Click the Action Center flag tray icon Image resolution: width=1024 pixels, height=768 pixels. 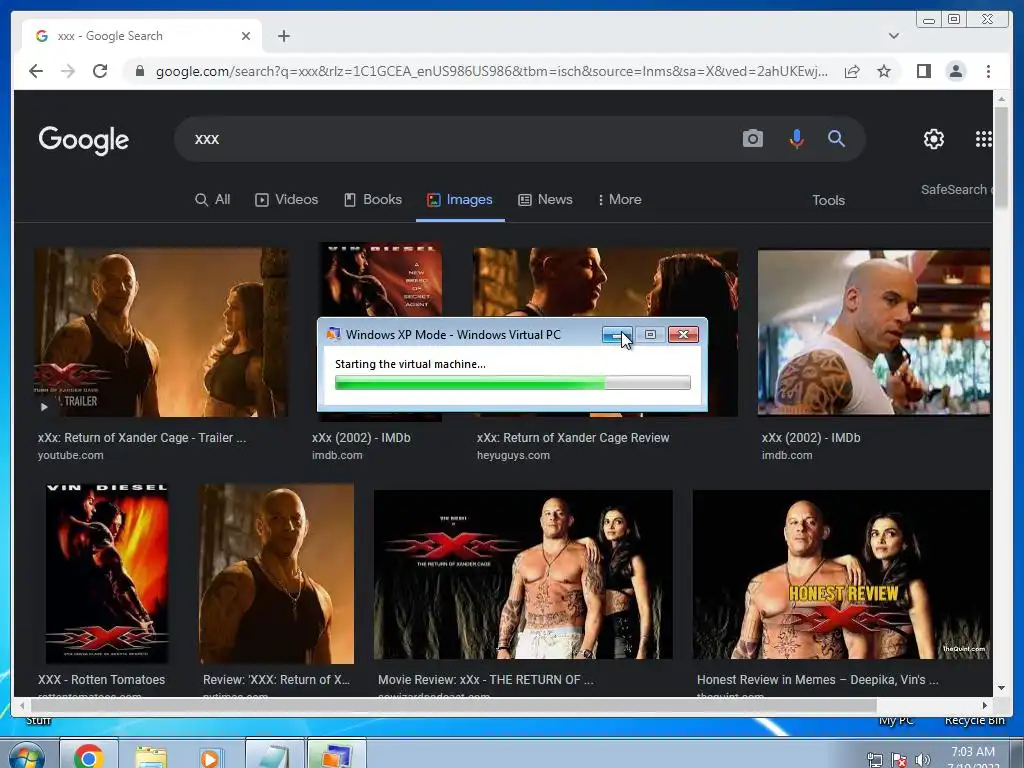[x=899, y=760]
